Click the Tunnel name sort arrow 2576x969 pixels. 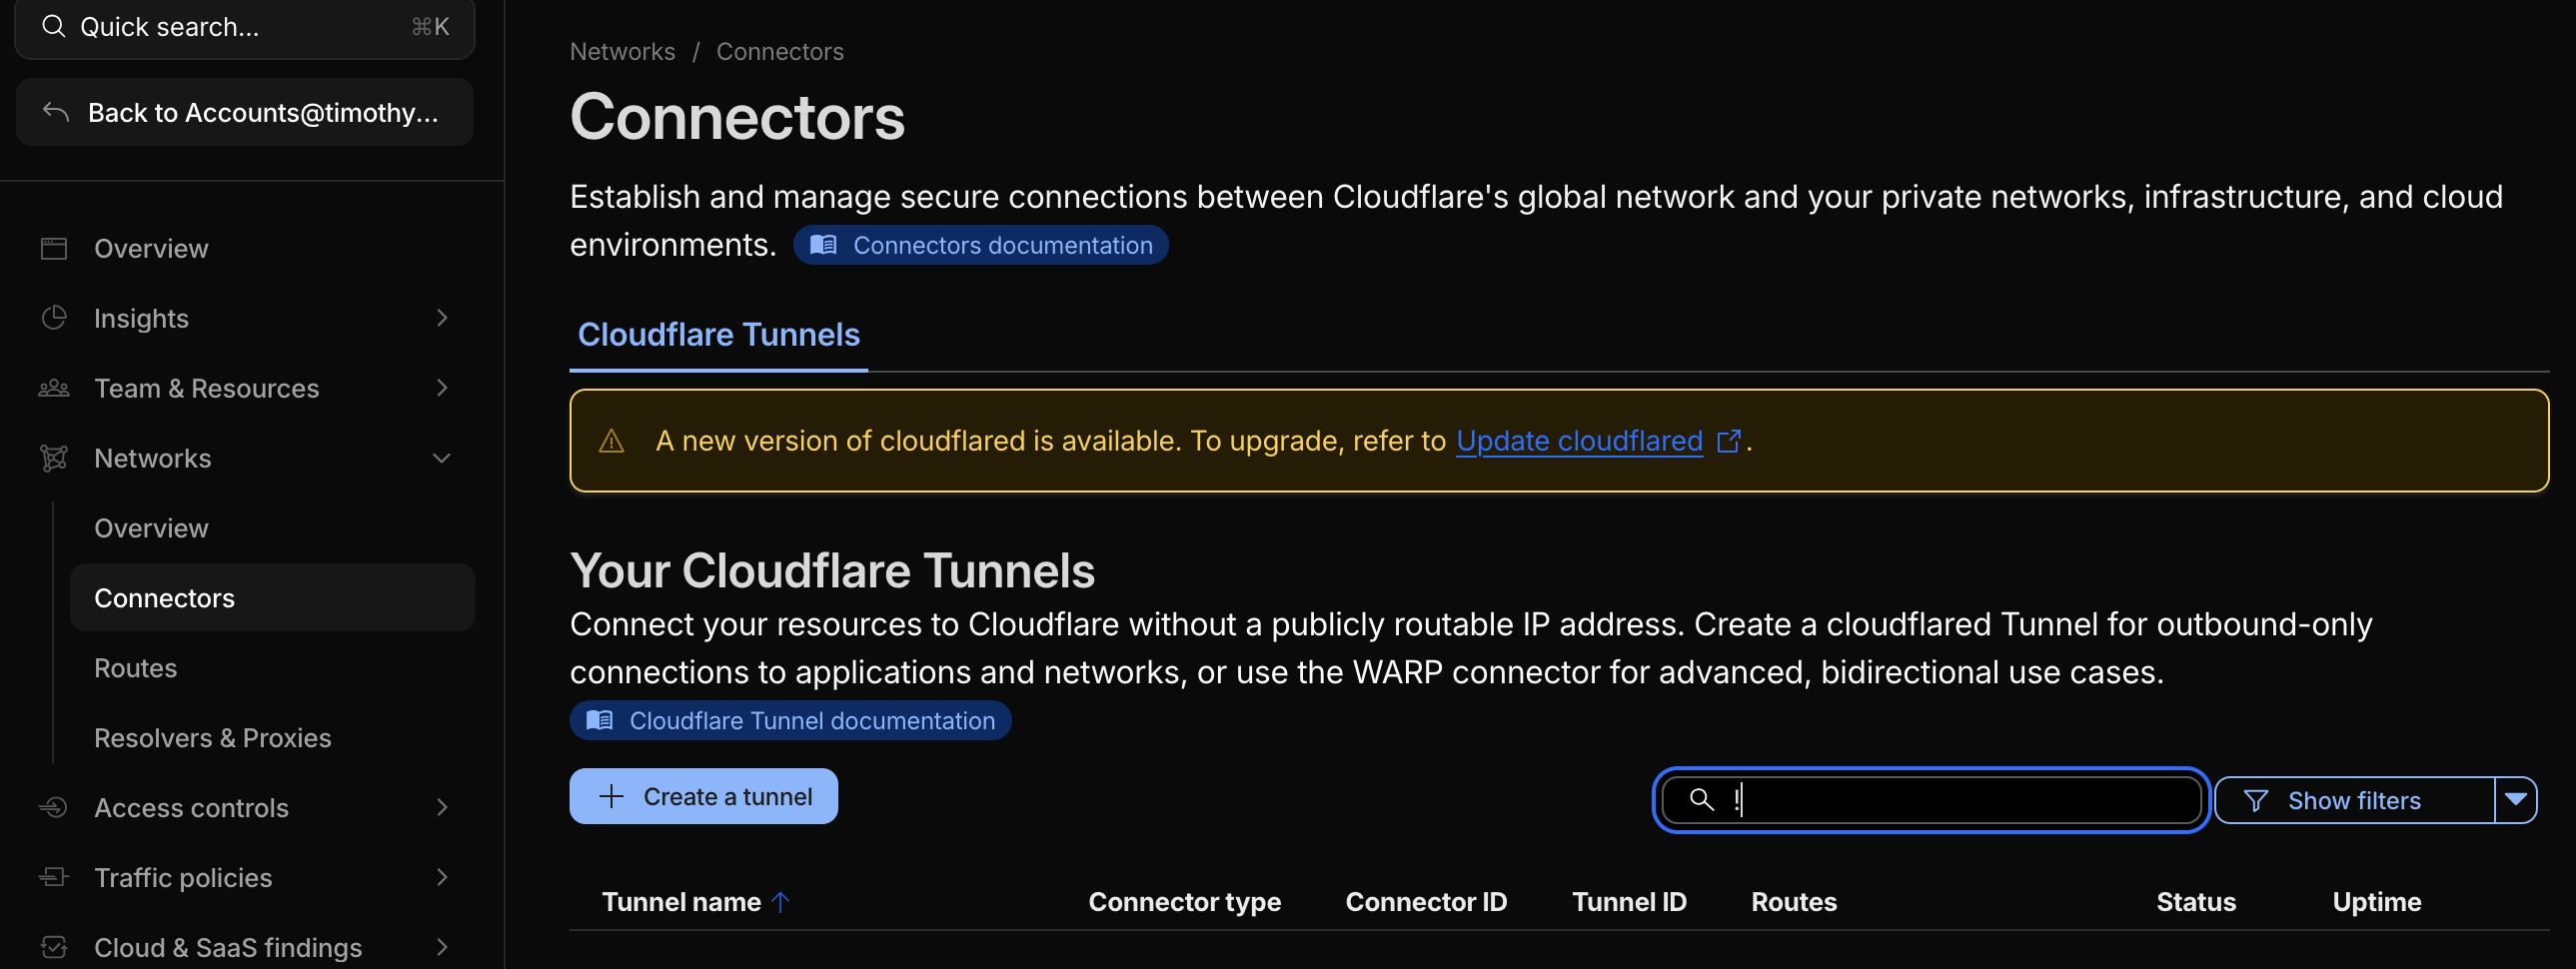[x=781, y=902]
